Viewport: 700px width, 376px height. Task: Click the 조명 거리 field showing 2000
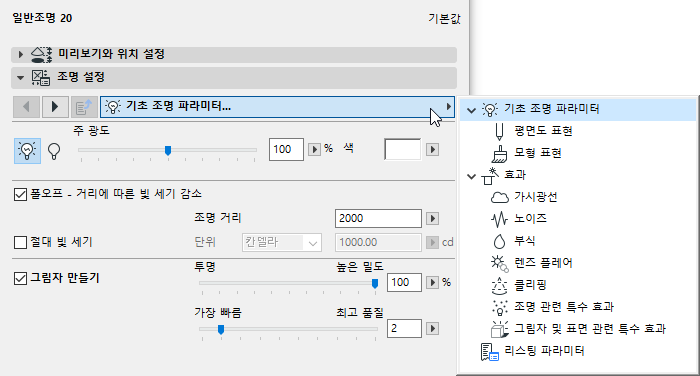pyautogui.click(x=378, y=218)
